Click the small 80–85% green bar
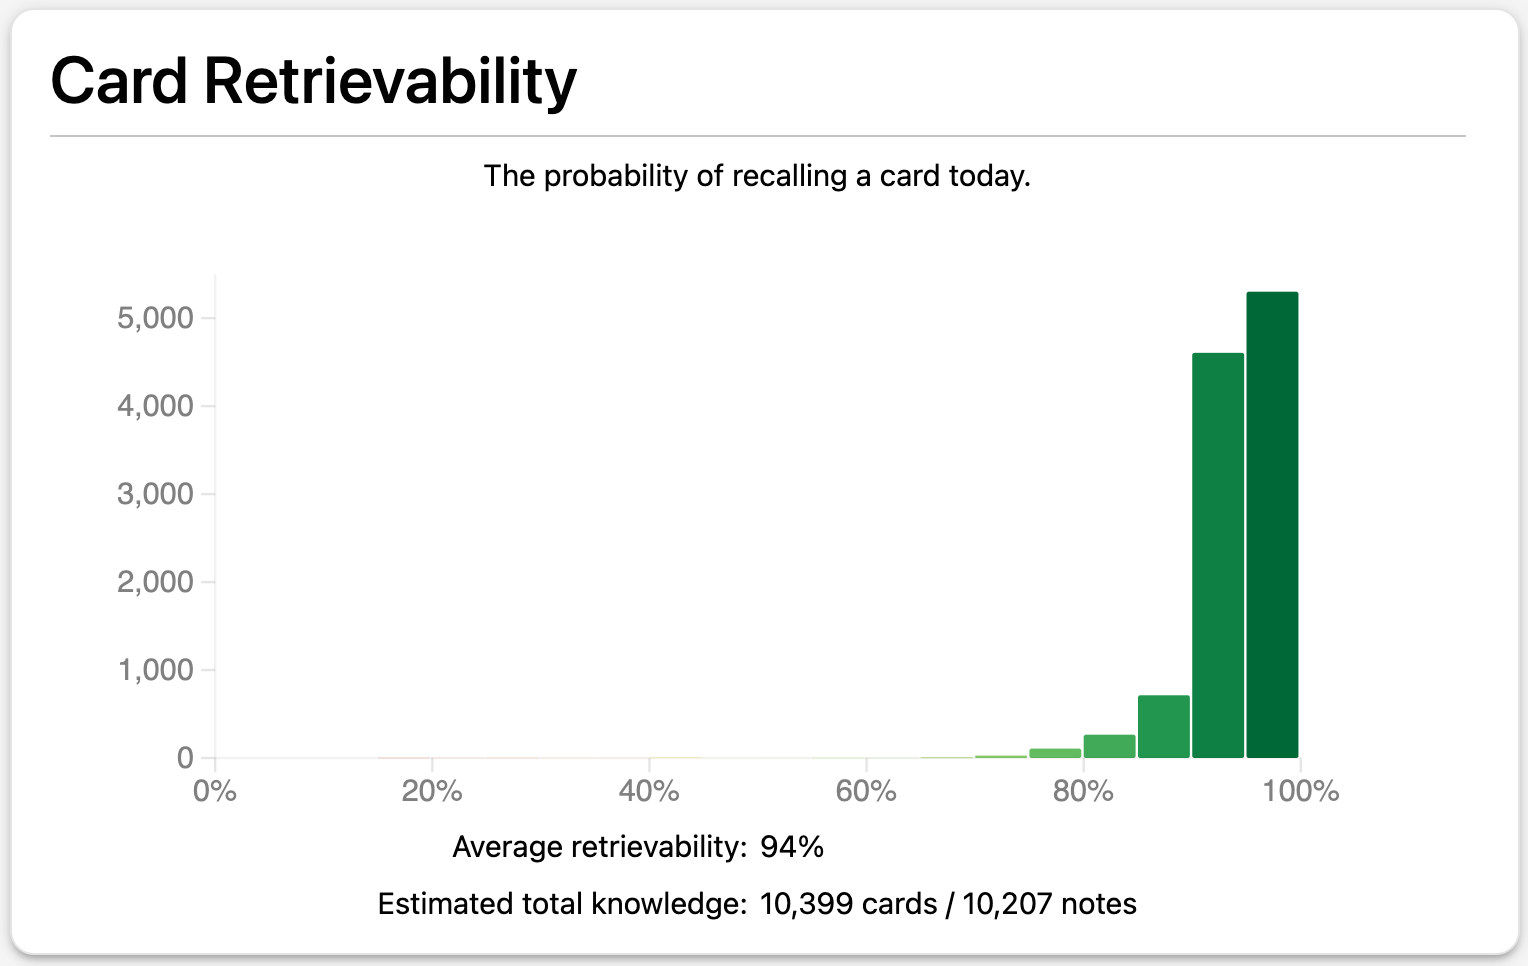The width and height of the screenshot is (1528, 966). [1110, 747]
